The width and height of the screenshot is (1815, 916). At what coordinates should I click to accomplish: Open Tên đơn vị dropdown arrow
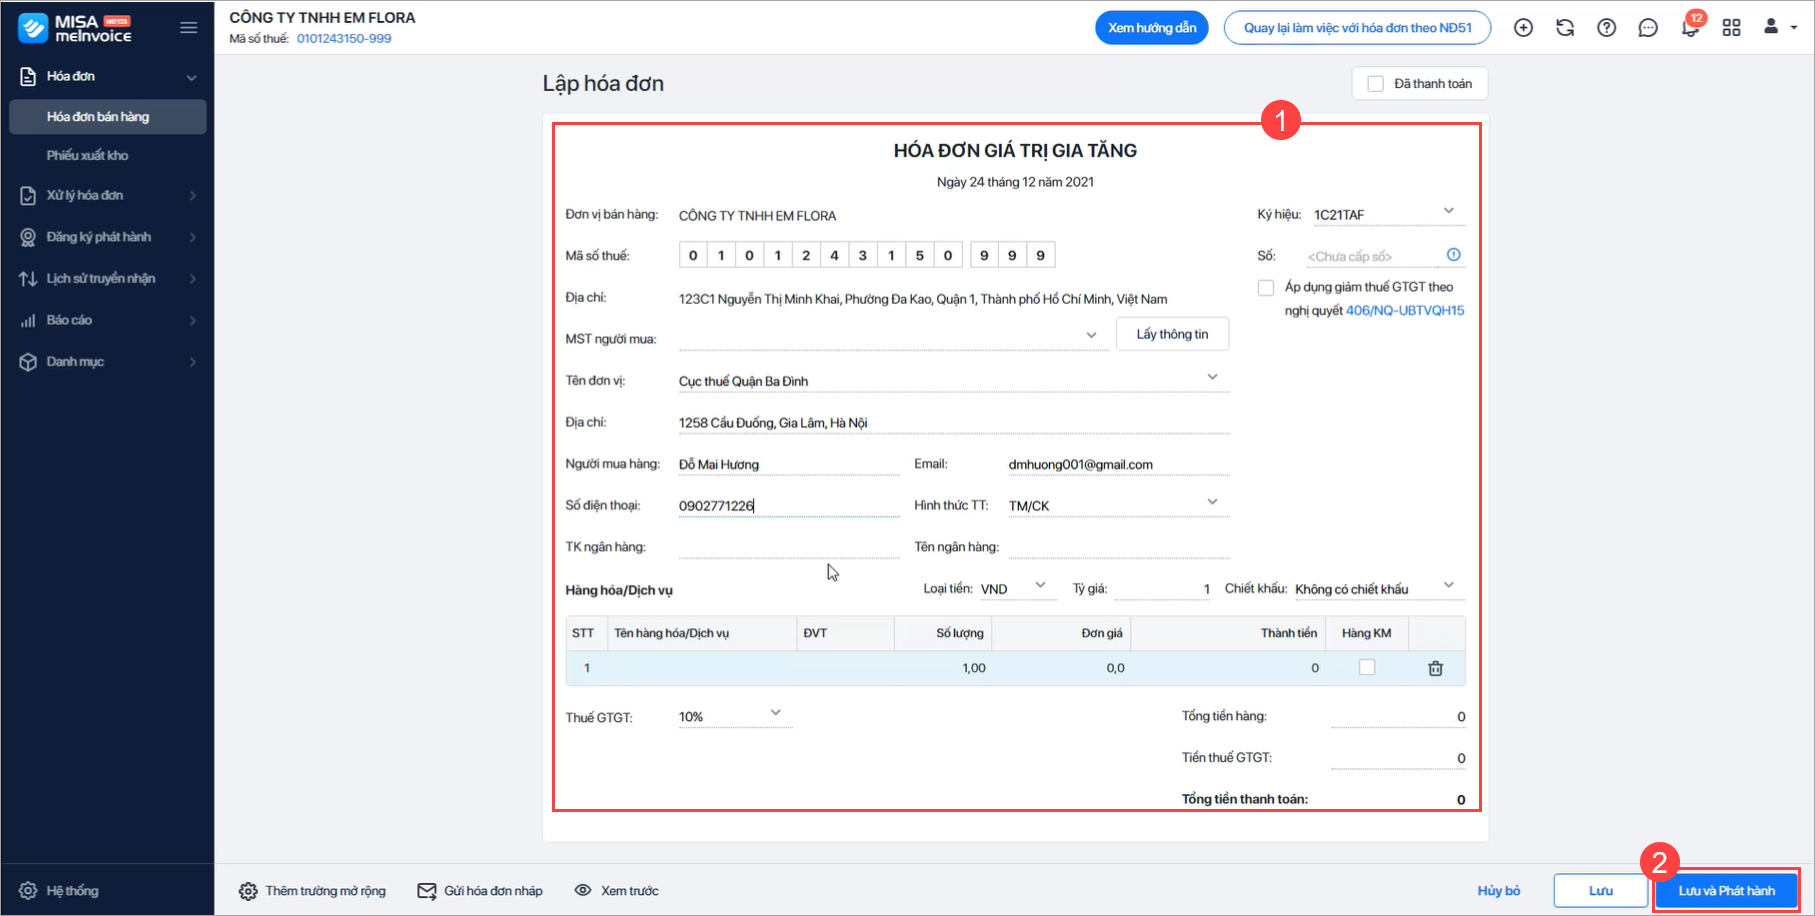[1212, 377]
